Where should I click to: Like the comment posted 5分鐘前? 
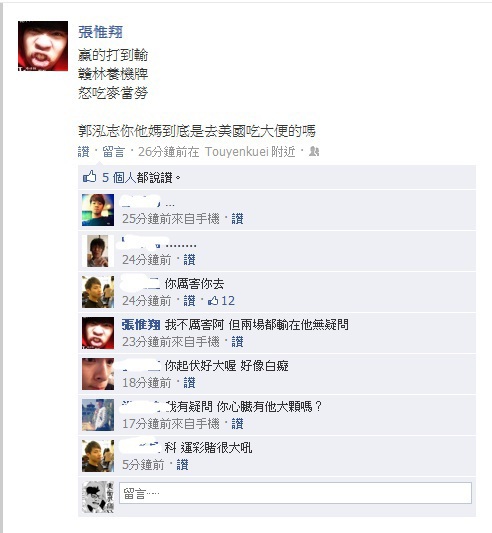click(x=182, y=465)
